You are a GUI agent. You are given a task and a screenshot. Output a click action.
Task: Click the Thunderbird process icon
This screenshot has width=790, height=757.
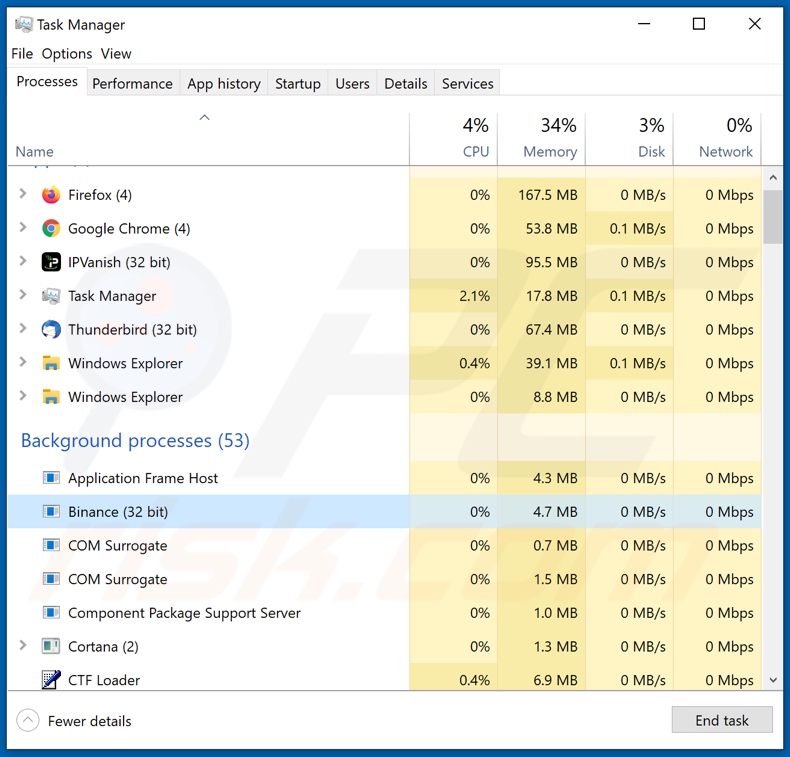pyautogui.click(x=51, y=330)
